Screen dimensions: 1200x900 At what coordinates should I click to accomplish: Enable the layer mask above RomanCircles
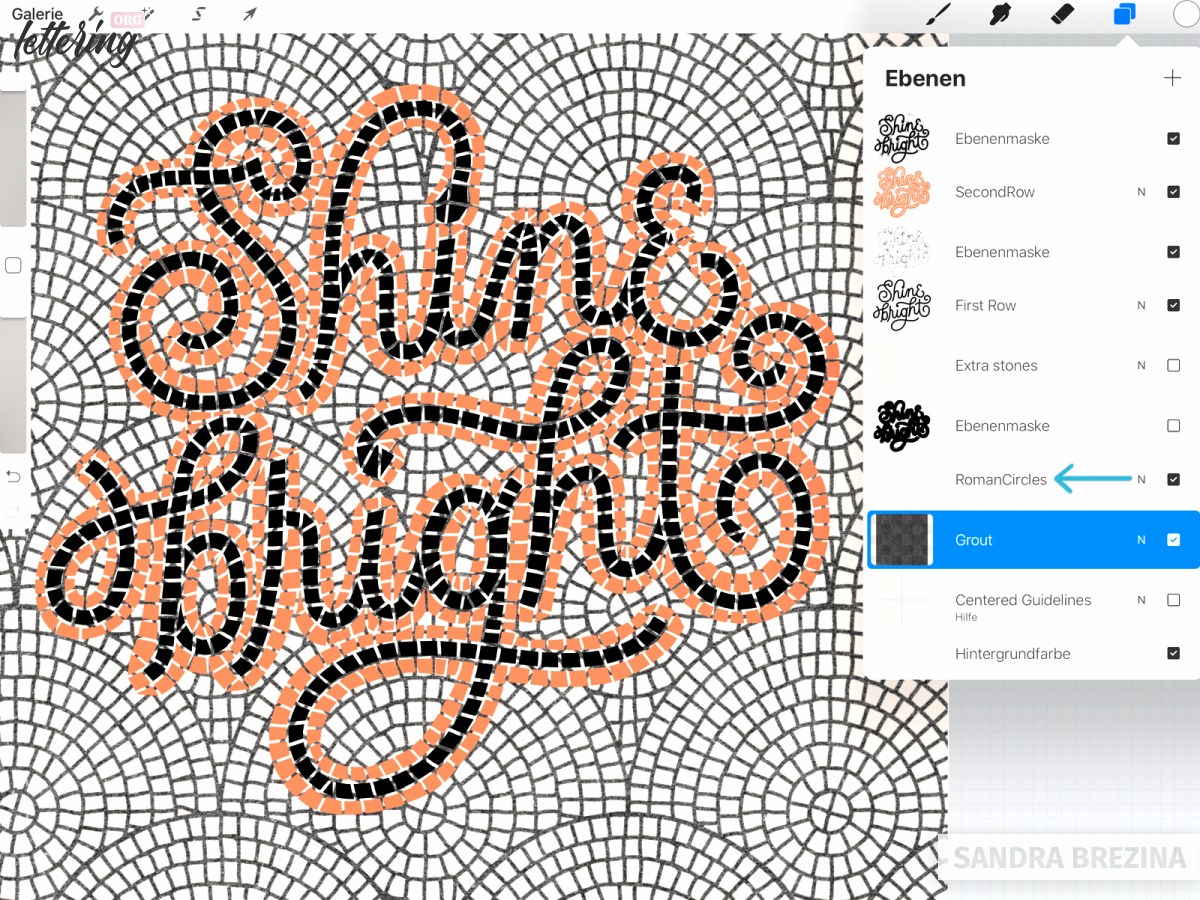coord(1174,426)
